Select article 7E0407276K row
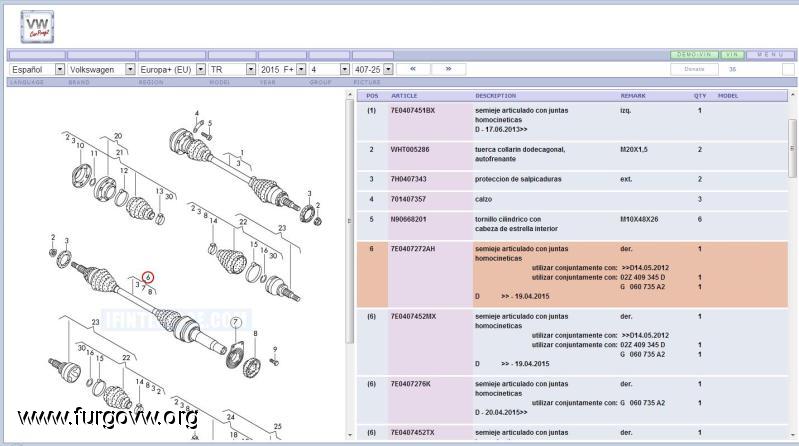The height and width of the screenshot is (446, 799). (572, 399)
